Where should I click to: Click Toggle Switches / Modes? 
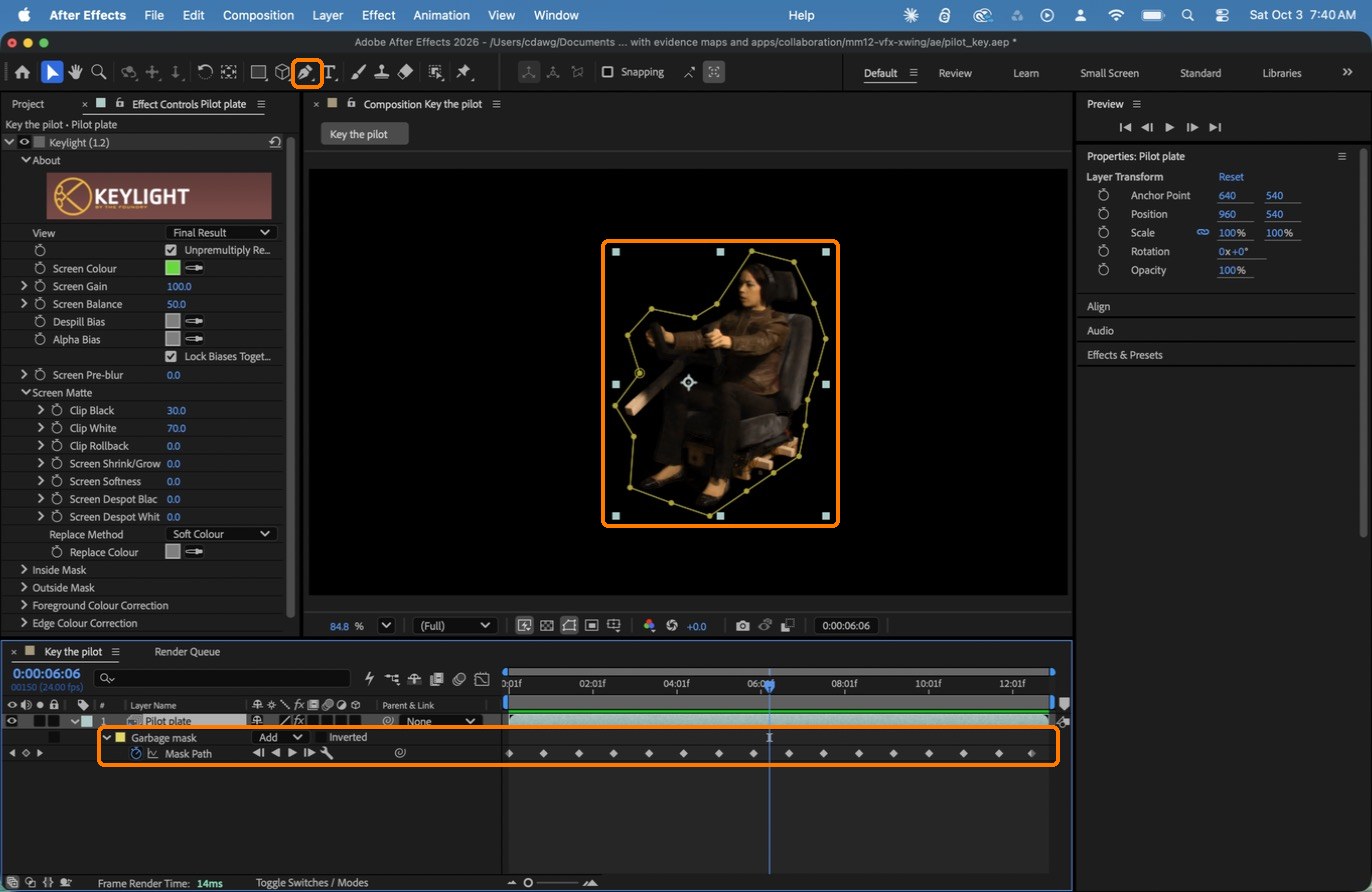[312, 883]
